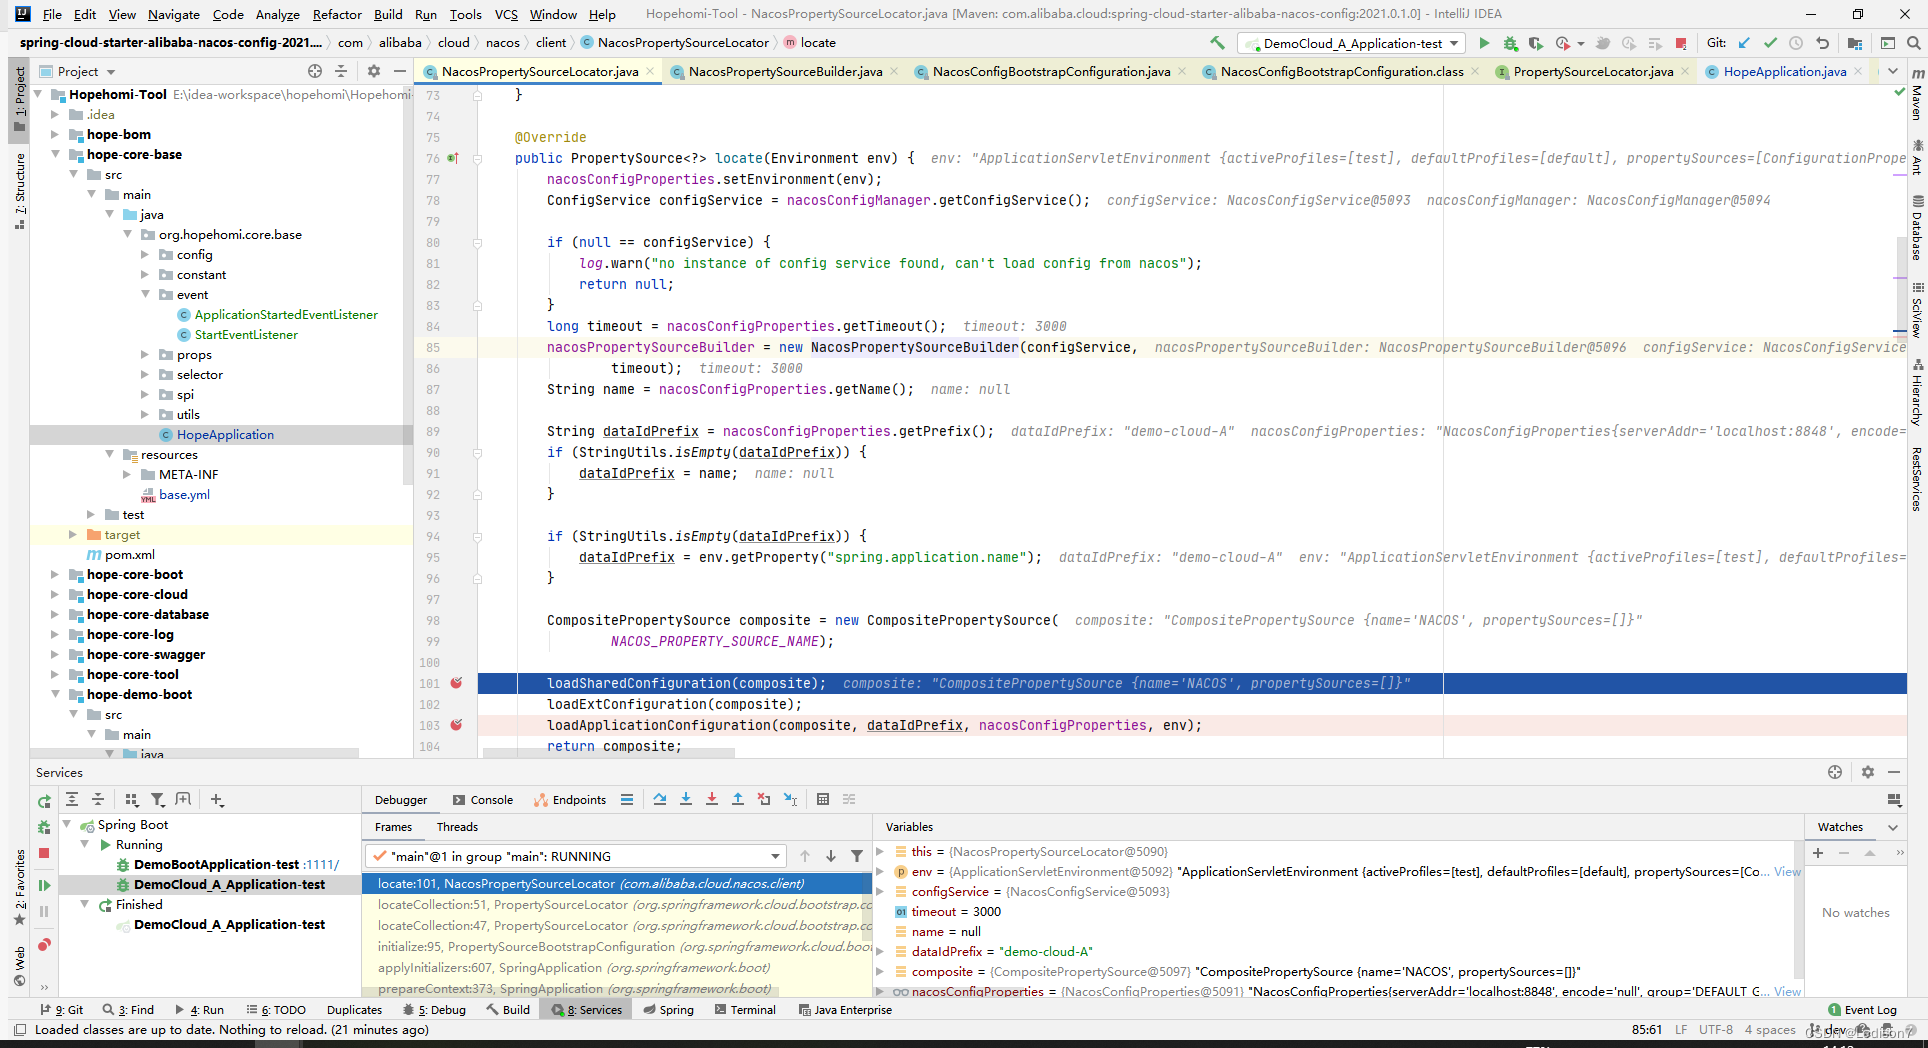
Task: Select HopeApplication in project tree
Action: click(225, 435)
